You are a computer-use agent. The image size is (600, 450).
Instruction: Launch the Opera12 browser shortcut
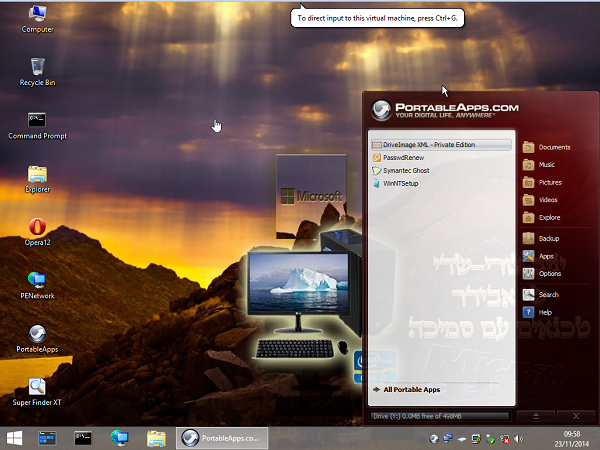click(38, 232)
